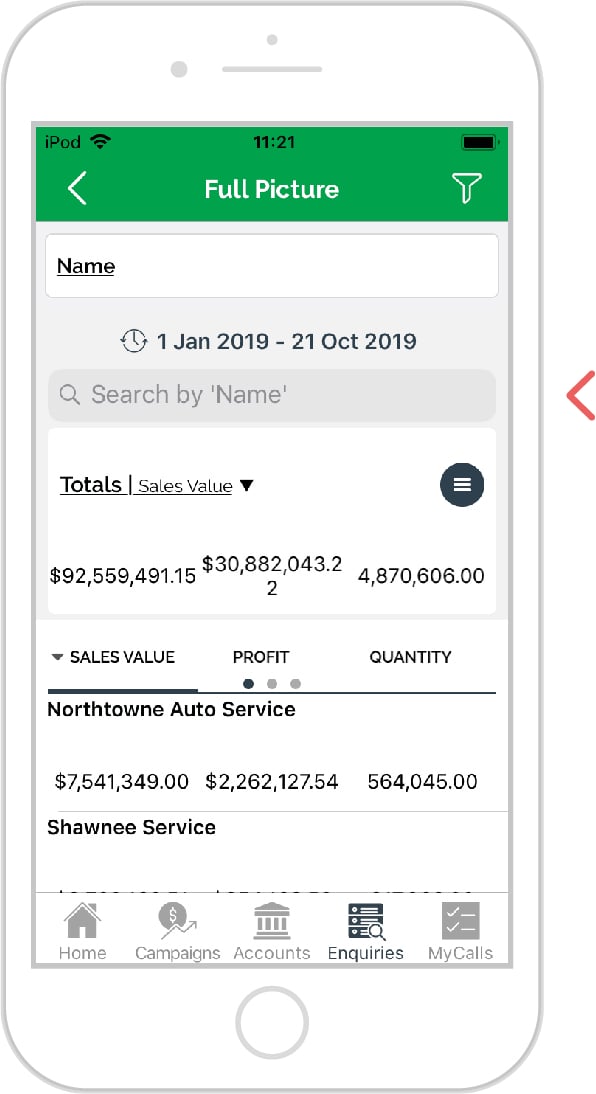This screenshot has height=1094, width=596.
Task: Expand the Sales Value dropdown arrow in Totals
Action: 246,486
